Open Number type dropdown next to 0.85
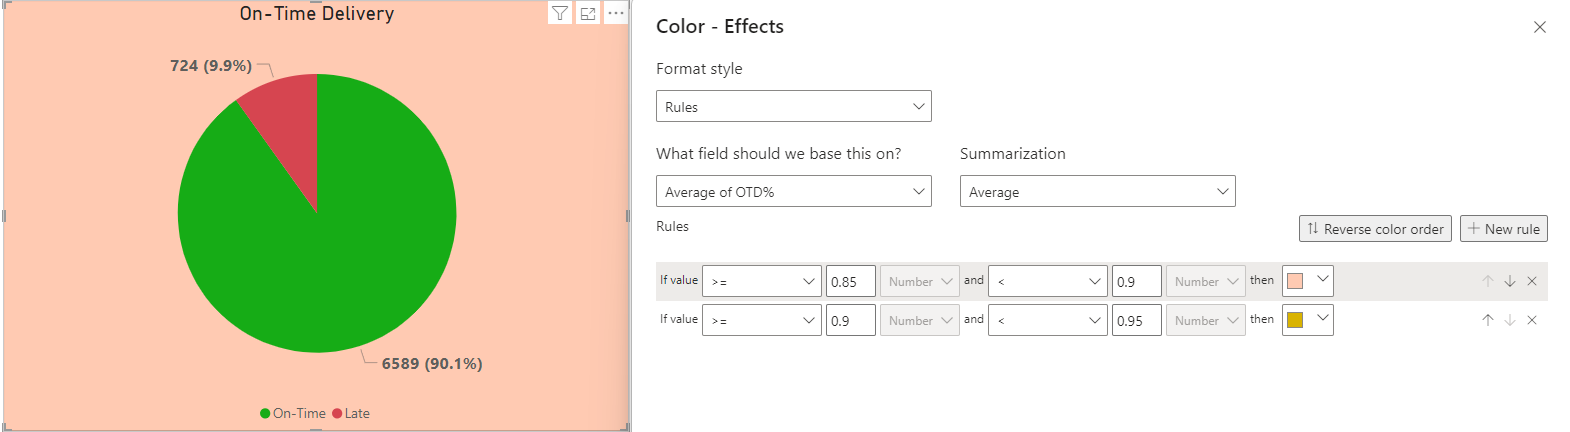 920,281
